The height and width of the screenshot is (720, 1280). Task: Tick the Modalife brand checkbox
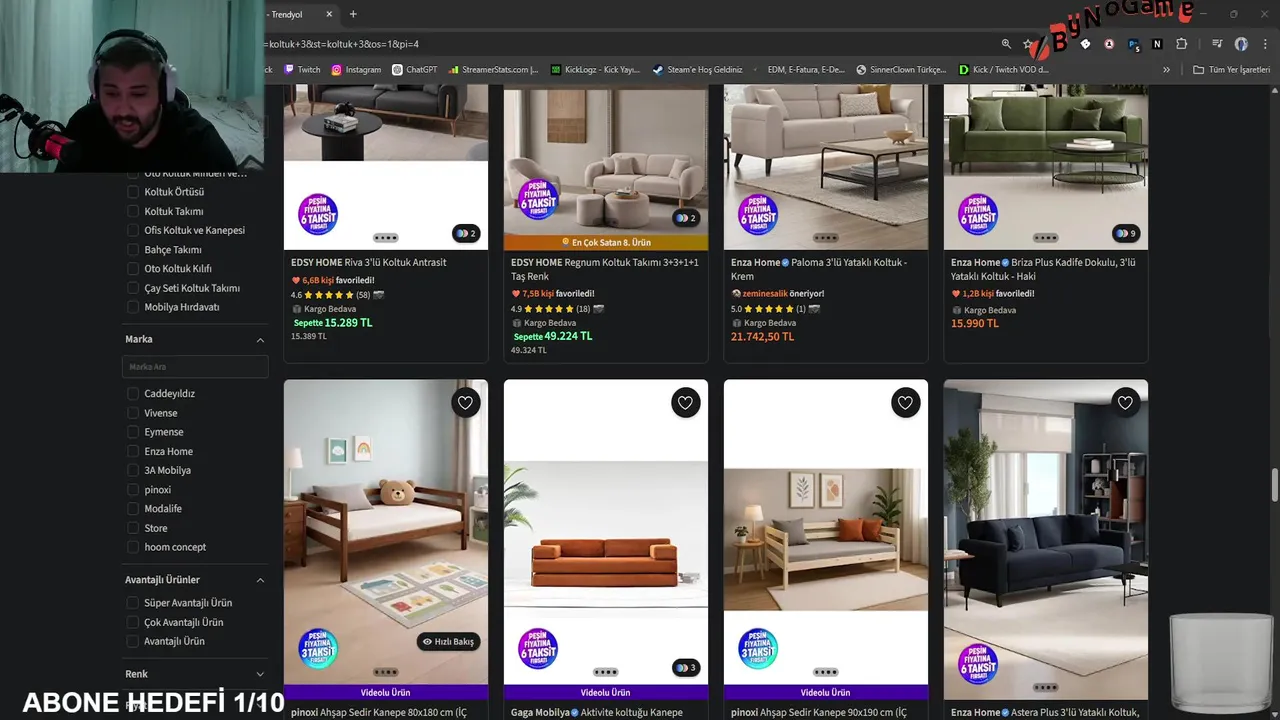point(133,509)
